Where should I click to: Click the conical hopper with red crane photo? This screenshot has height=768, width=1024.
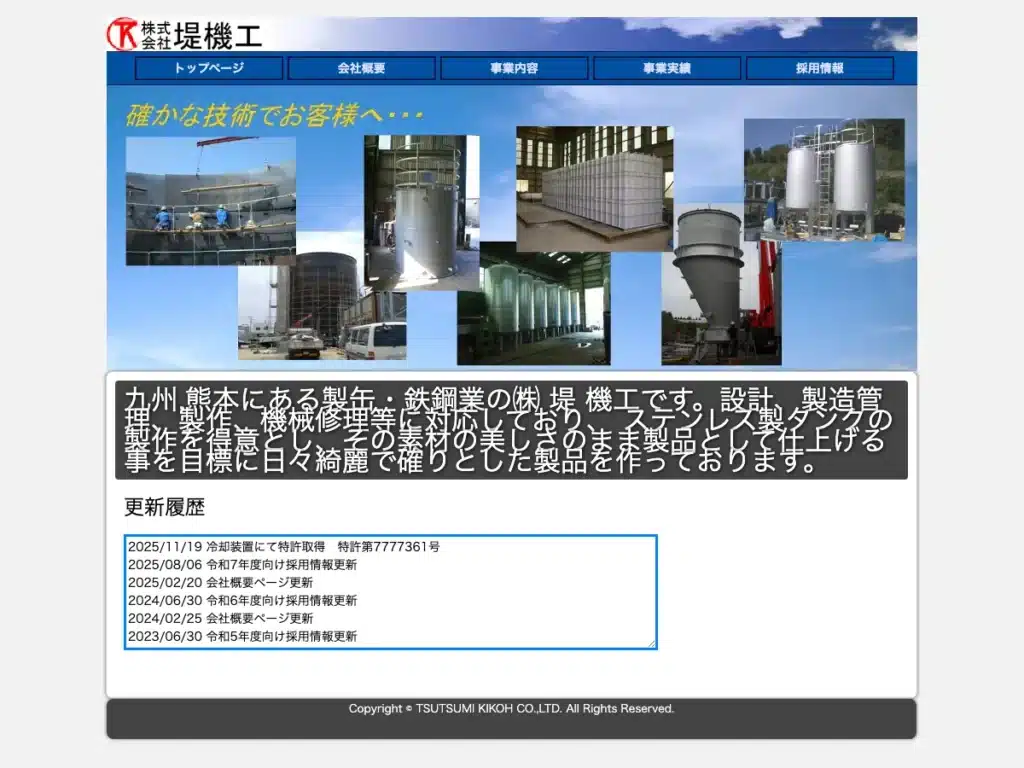(721, 285)
